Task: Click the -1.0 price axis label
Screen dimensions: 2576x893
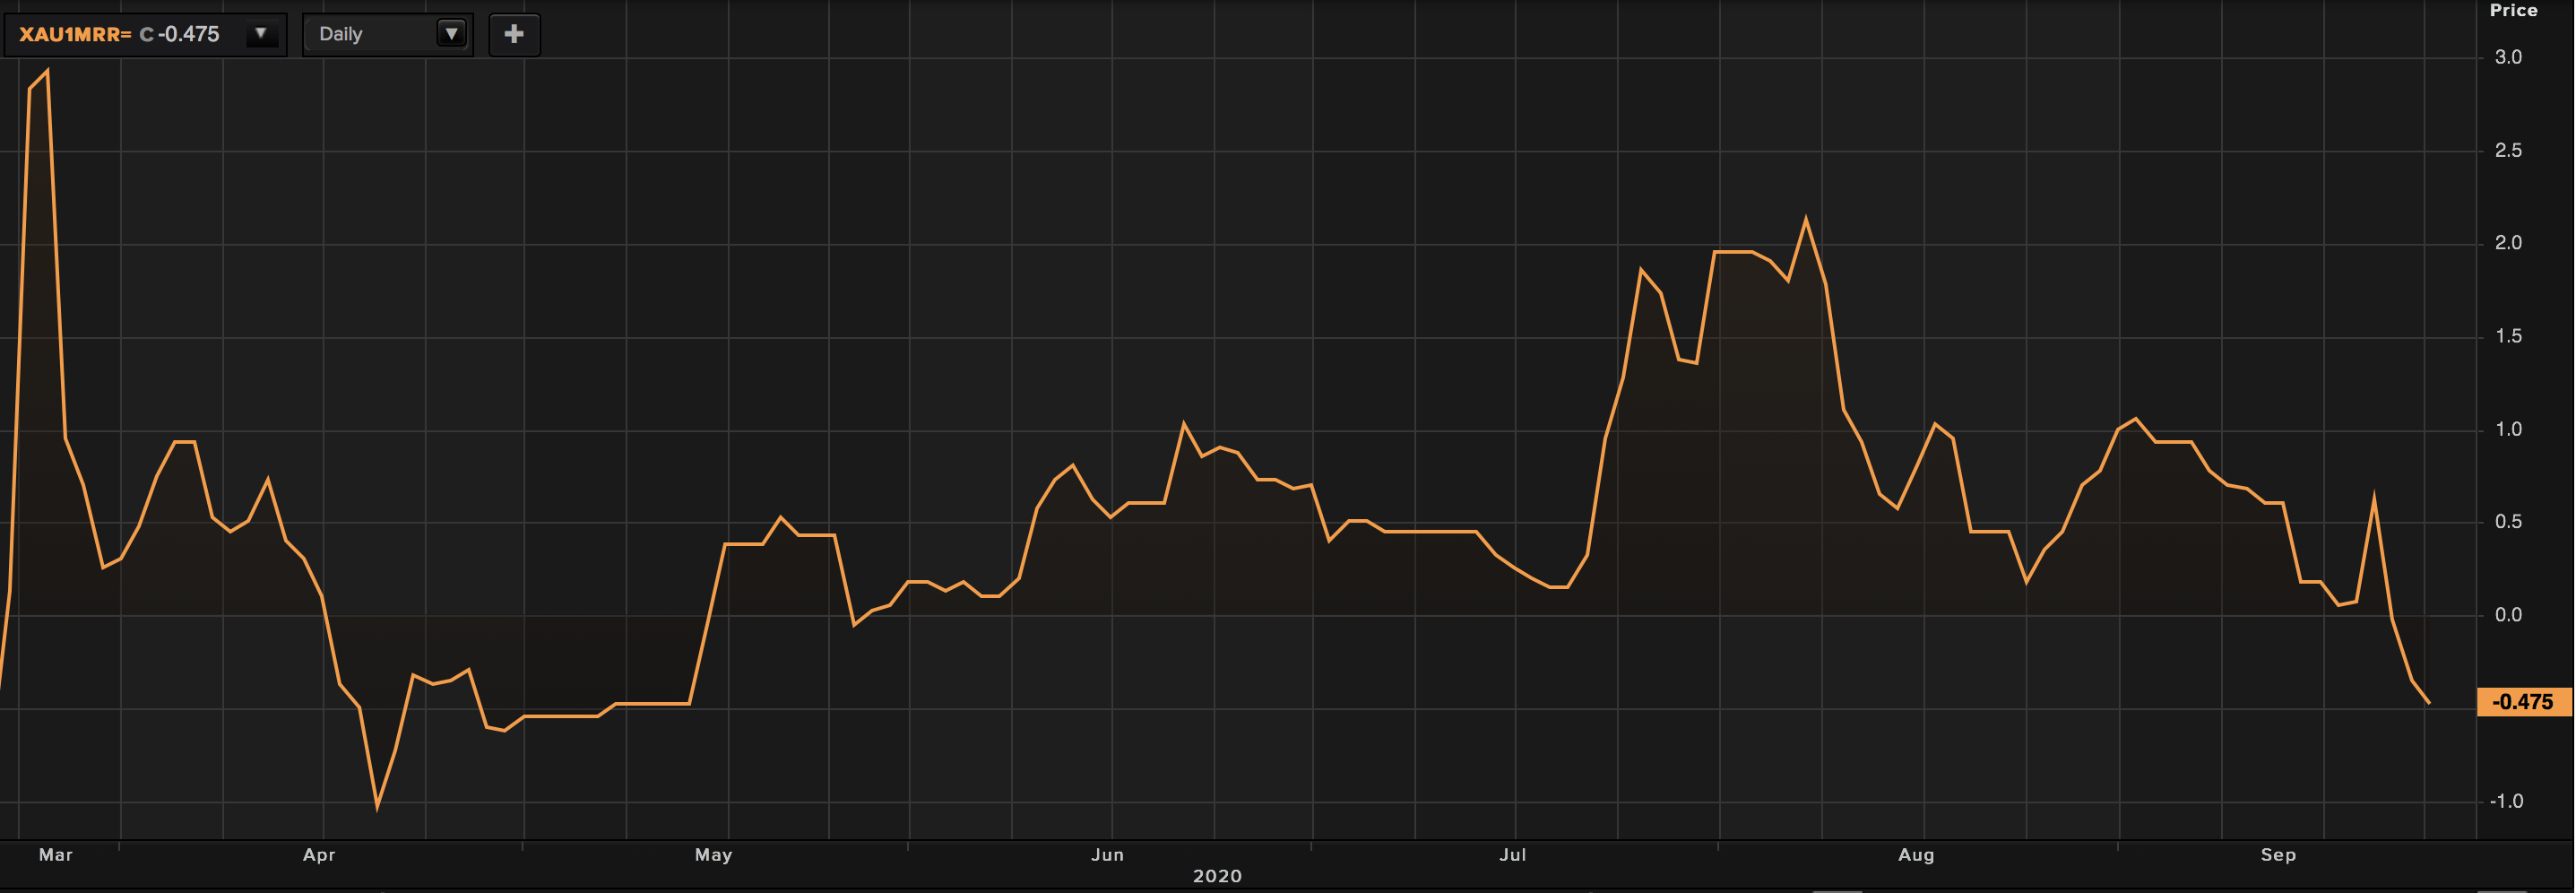Action: (x=2506, y=801)
